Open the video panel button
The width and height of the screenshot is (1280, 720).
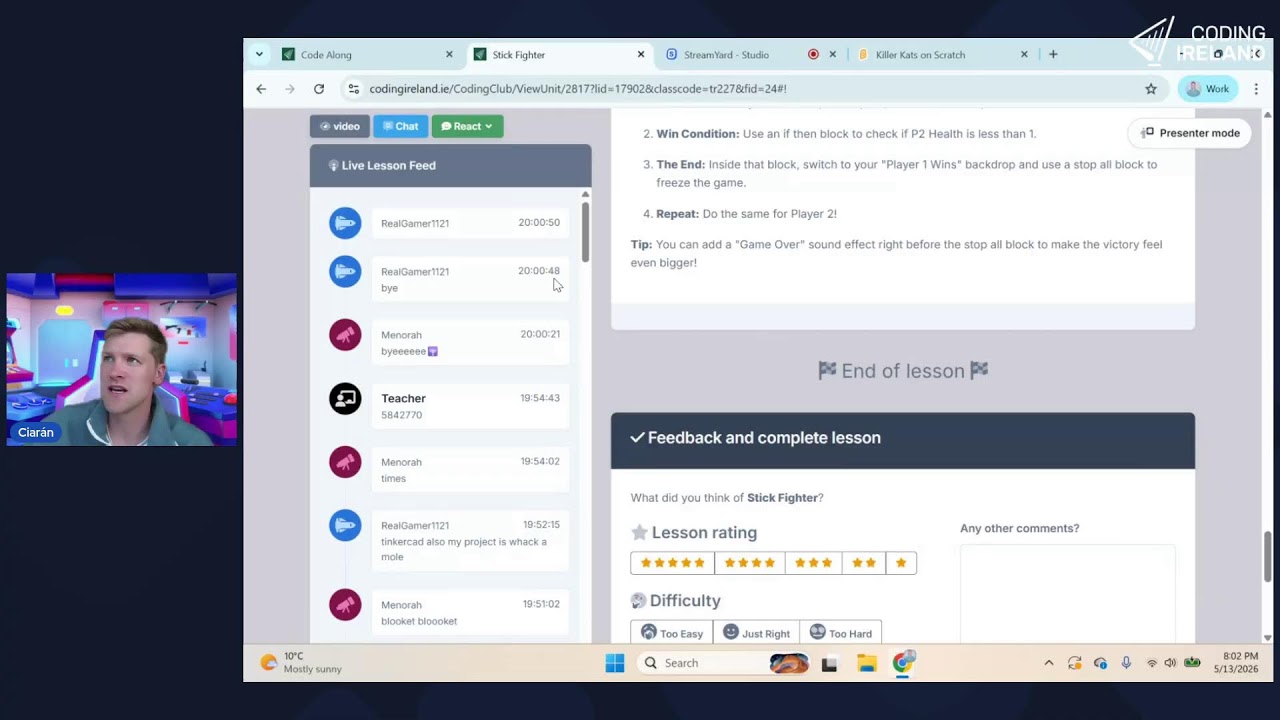(x=340, y=126)
